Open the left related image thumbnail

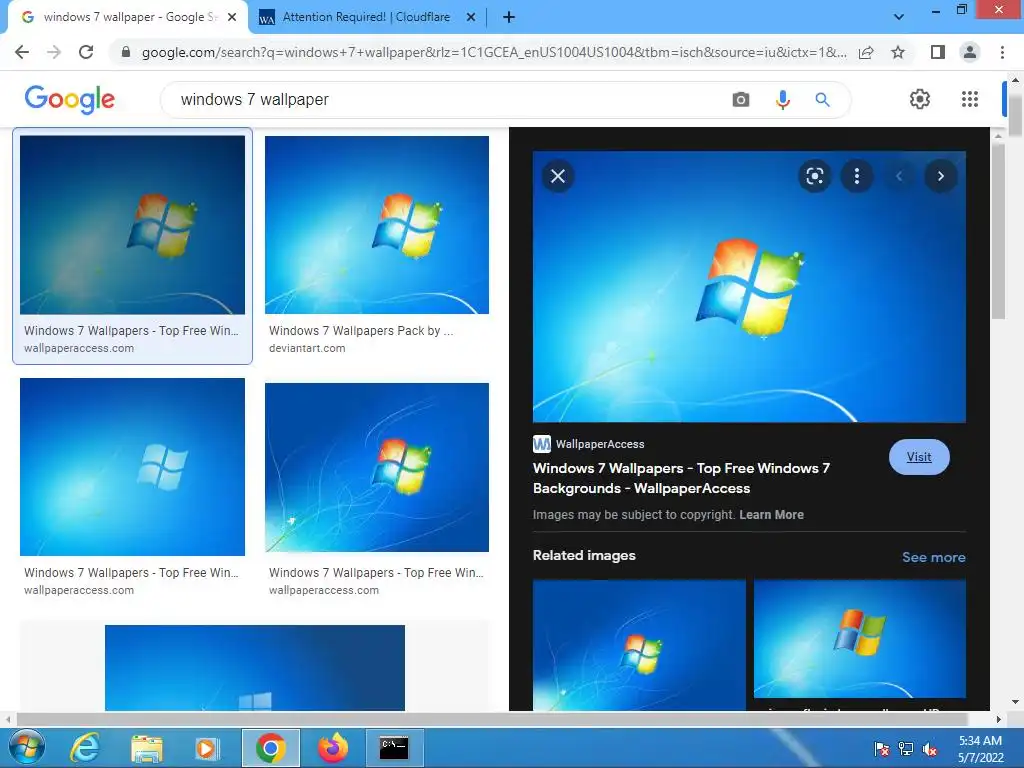639,645
